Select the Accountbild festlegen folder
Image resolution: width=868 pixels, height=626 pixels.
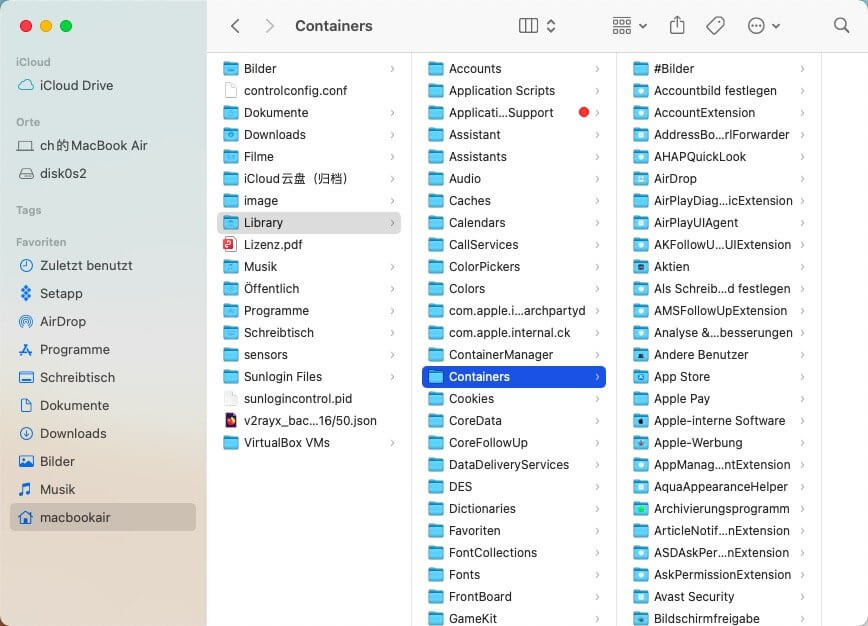tap(719, 91)
